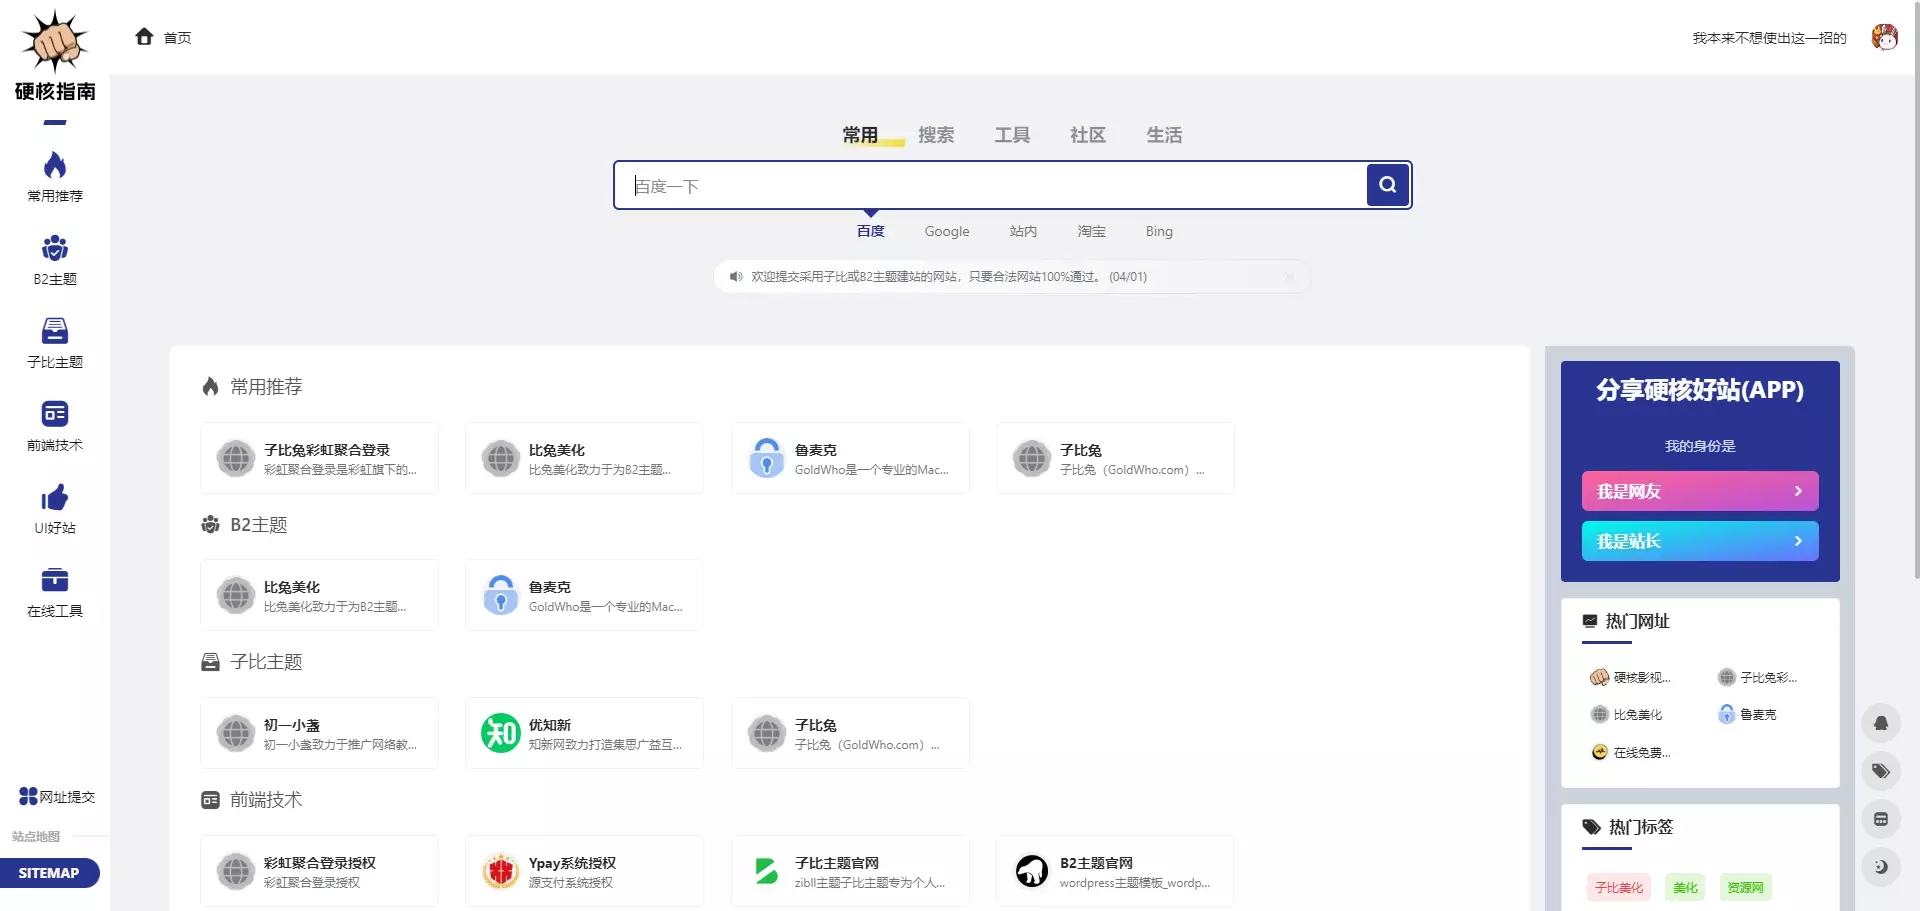The width and height of the screenshot is (1920, 911).
Task: Open 鲁麦克 lock icon in 常用推荐
Action: coord(767,458)
